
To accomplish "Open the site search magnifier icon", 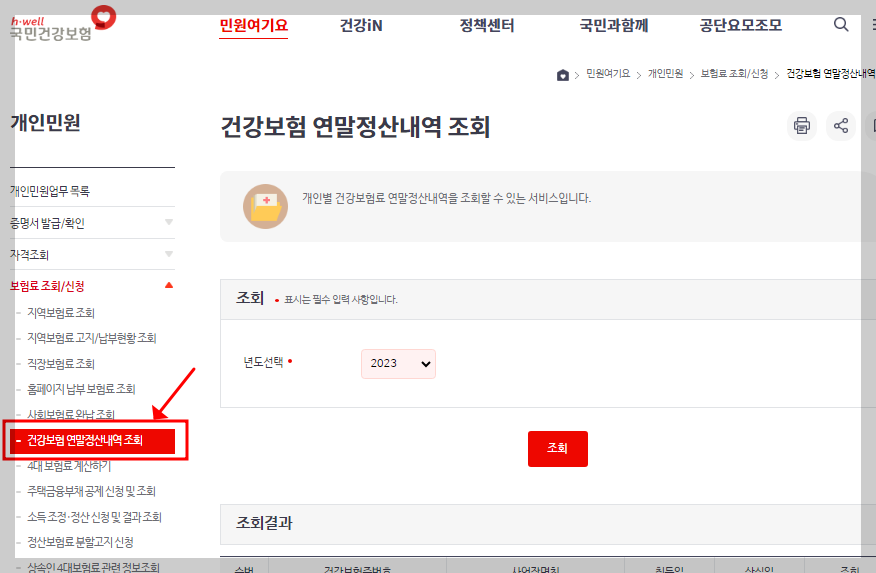I will click(x=841, y=25).
